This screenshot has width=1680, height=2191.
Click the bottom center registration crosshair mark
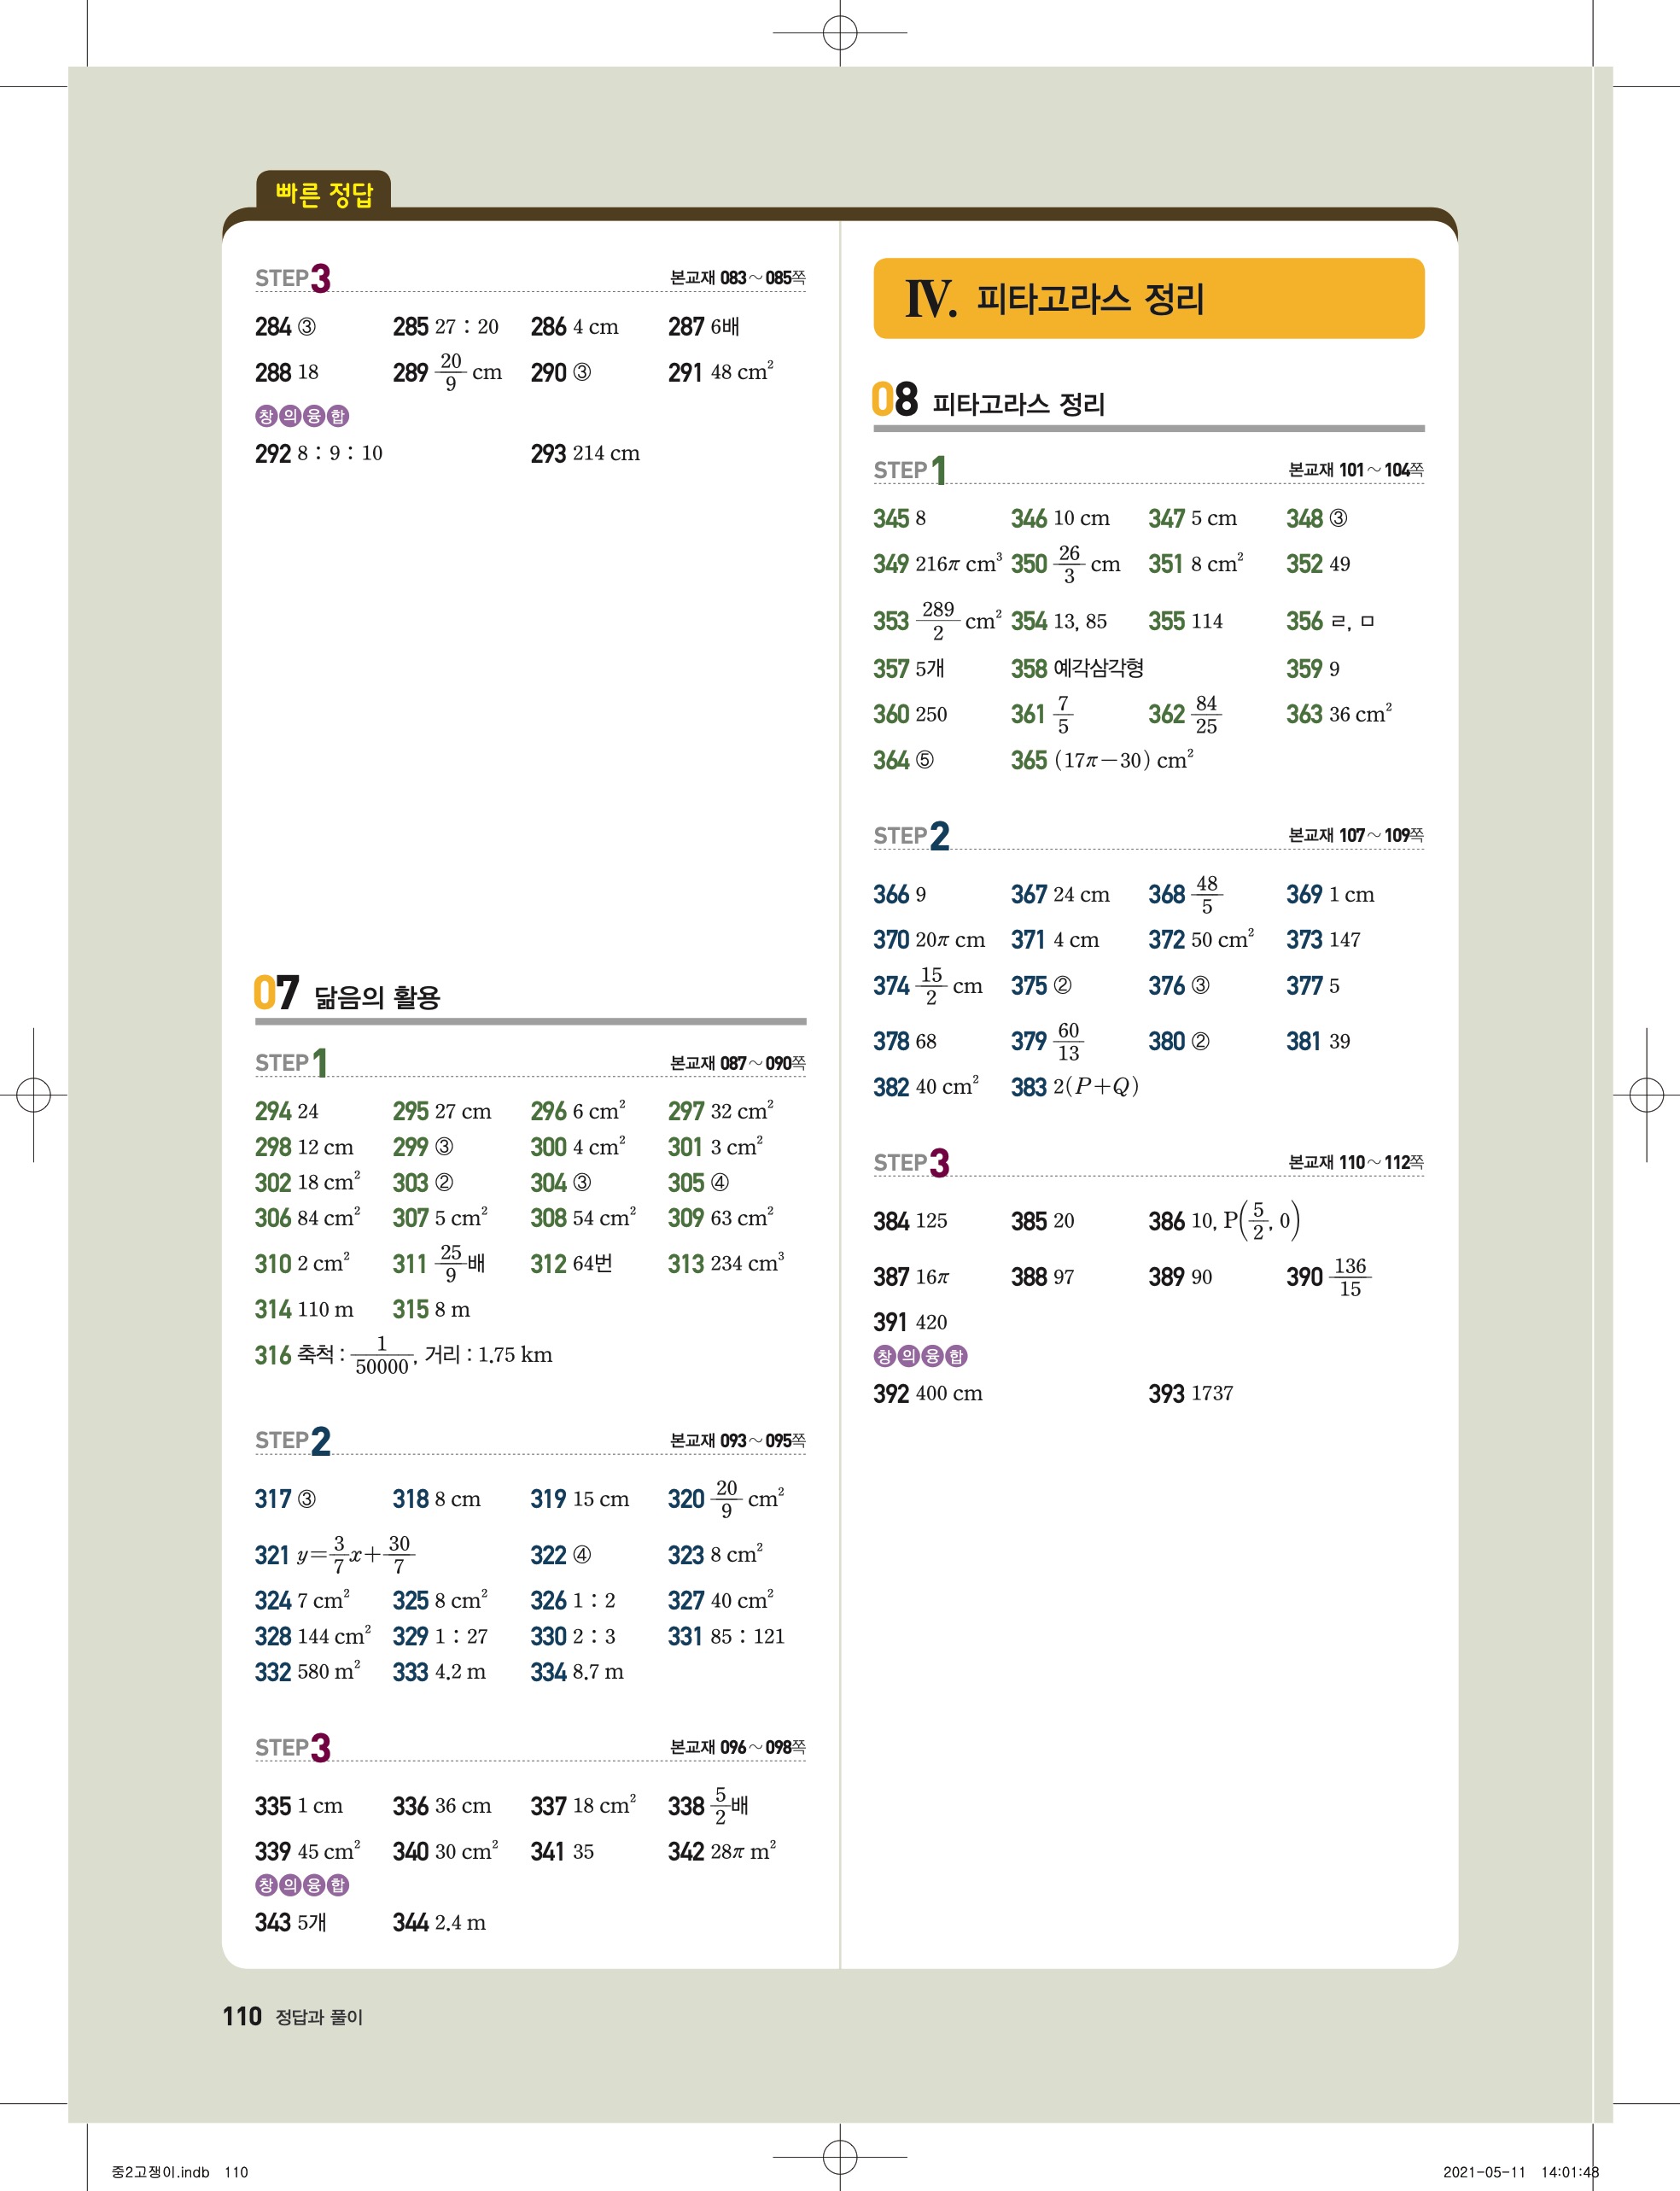pyautogui.click(x=840, y=2157)
